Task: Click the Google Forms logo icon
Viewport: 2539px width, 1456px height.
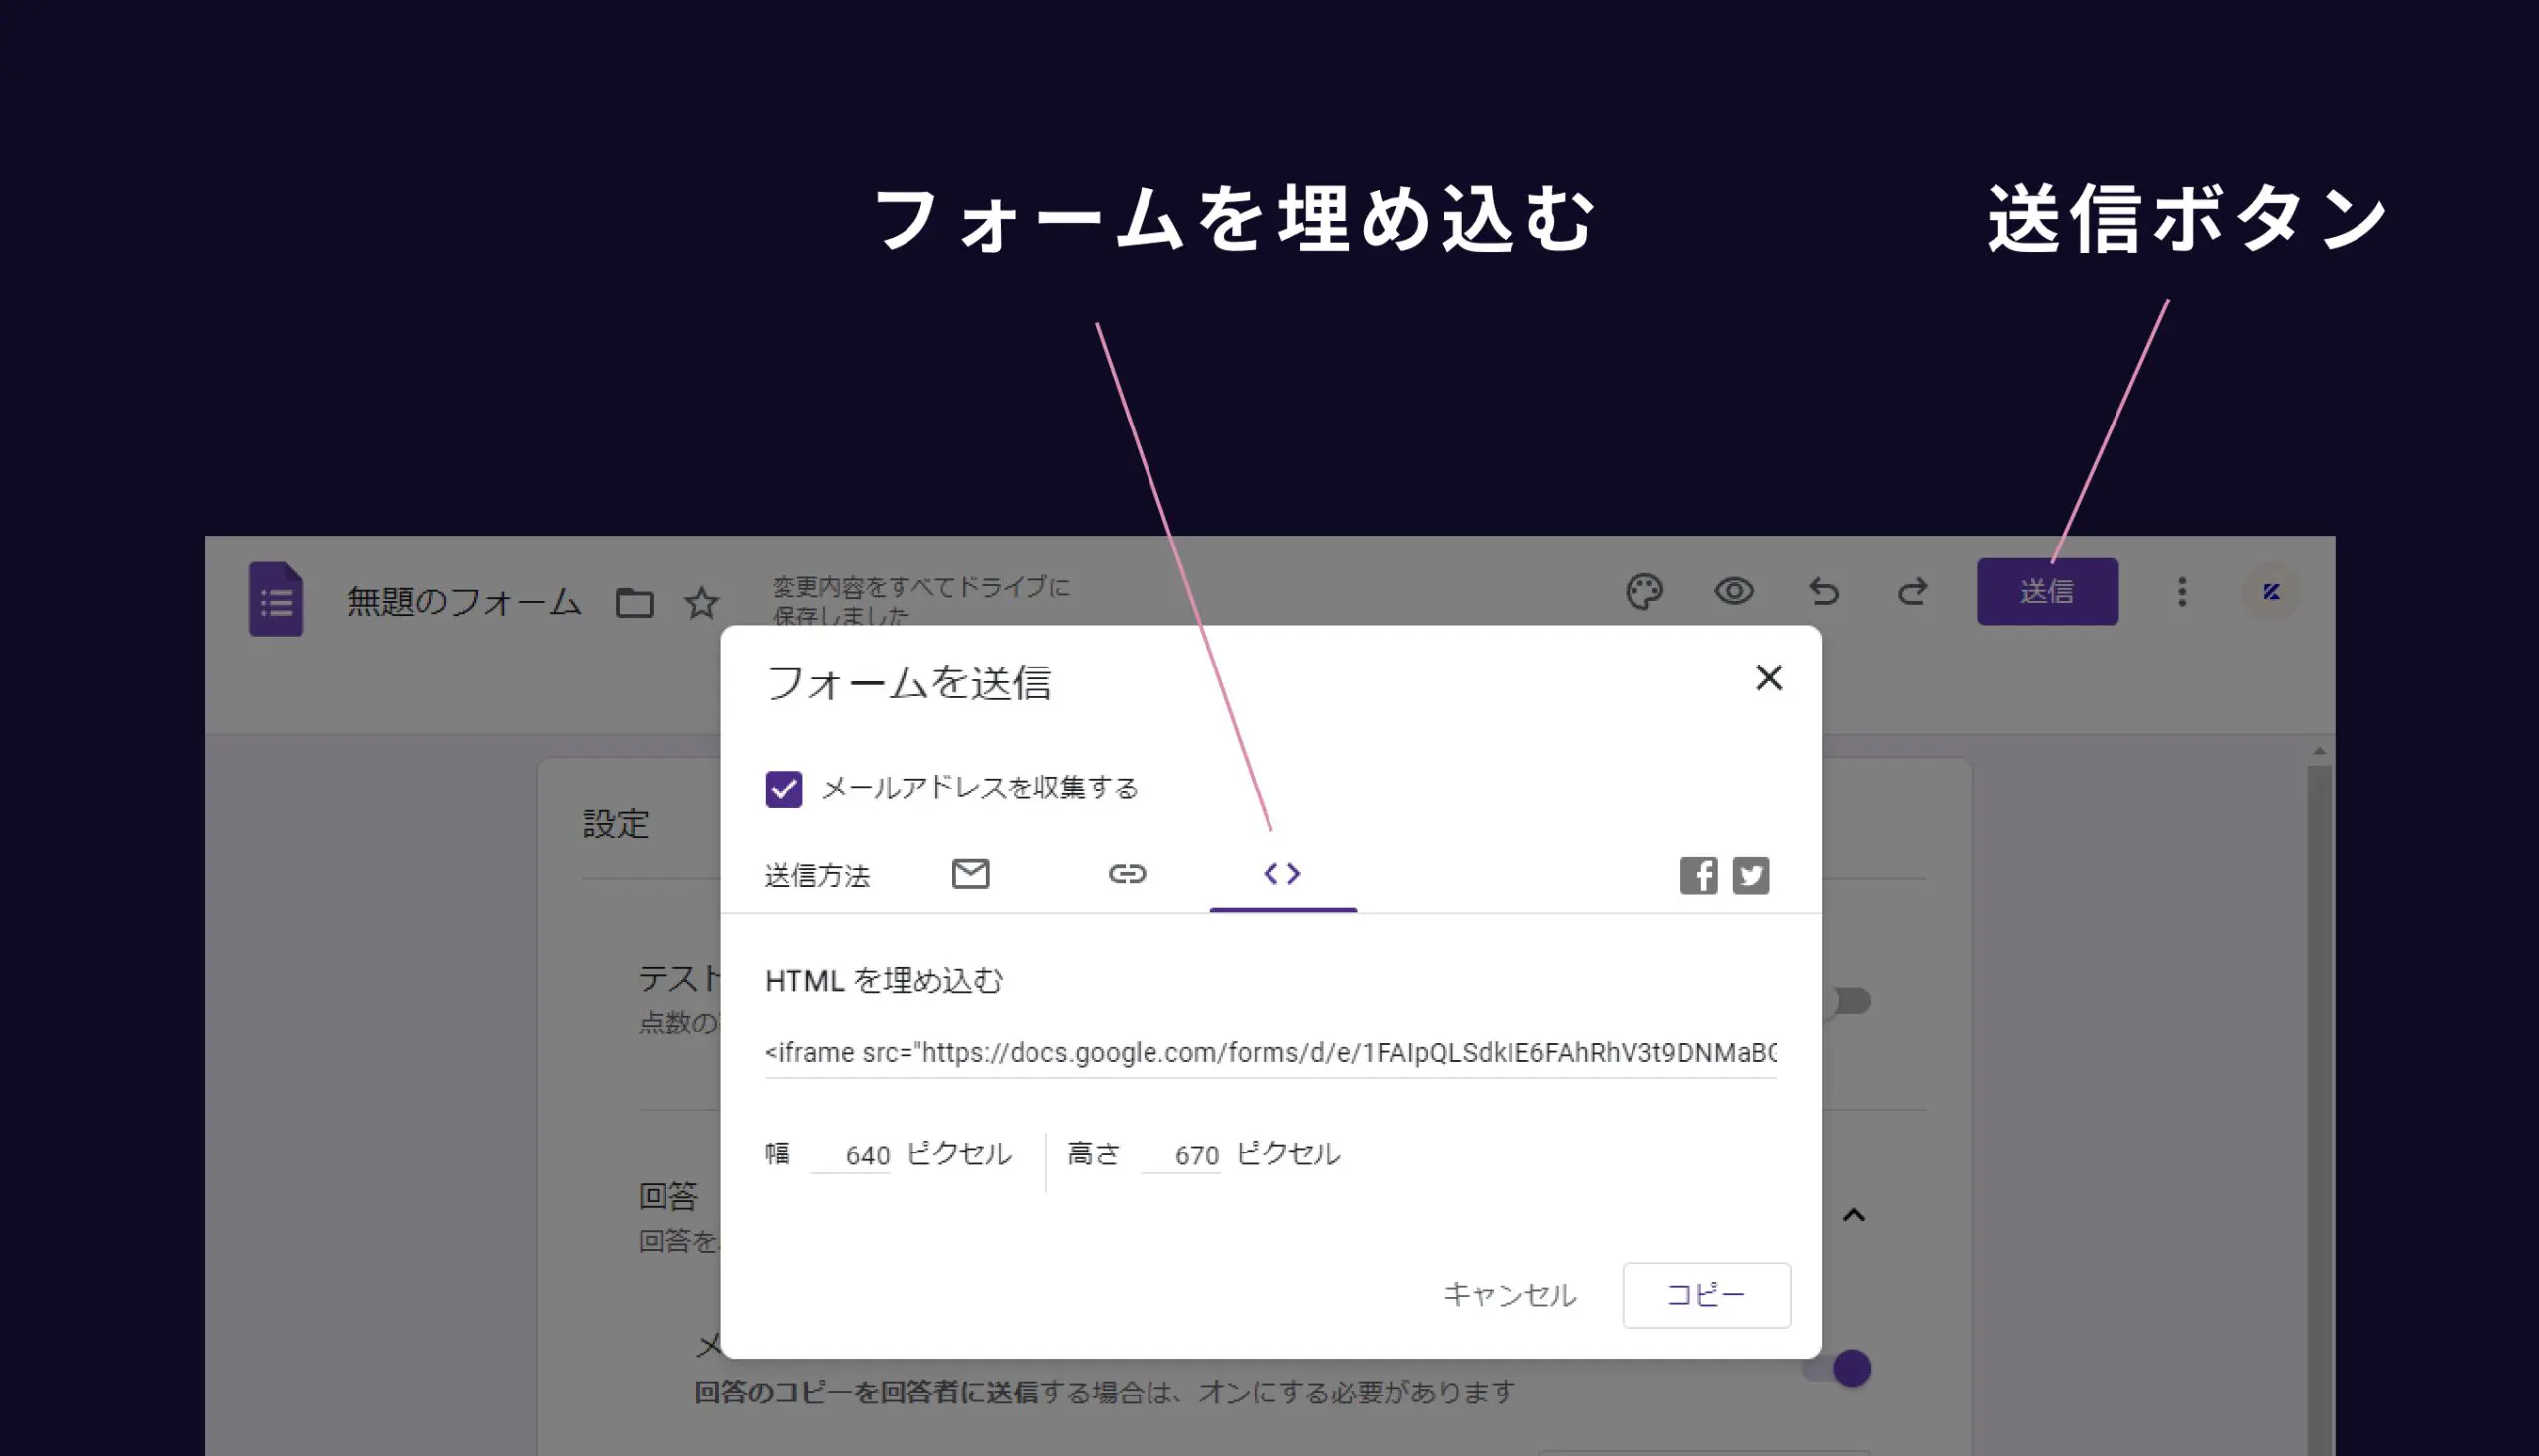Action: 276,600
